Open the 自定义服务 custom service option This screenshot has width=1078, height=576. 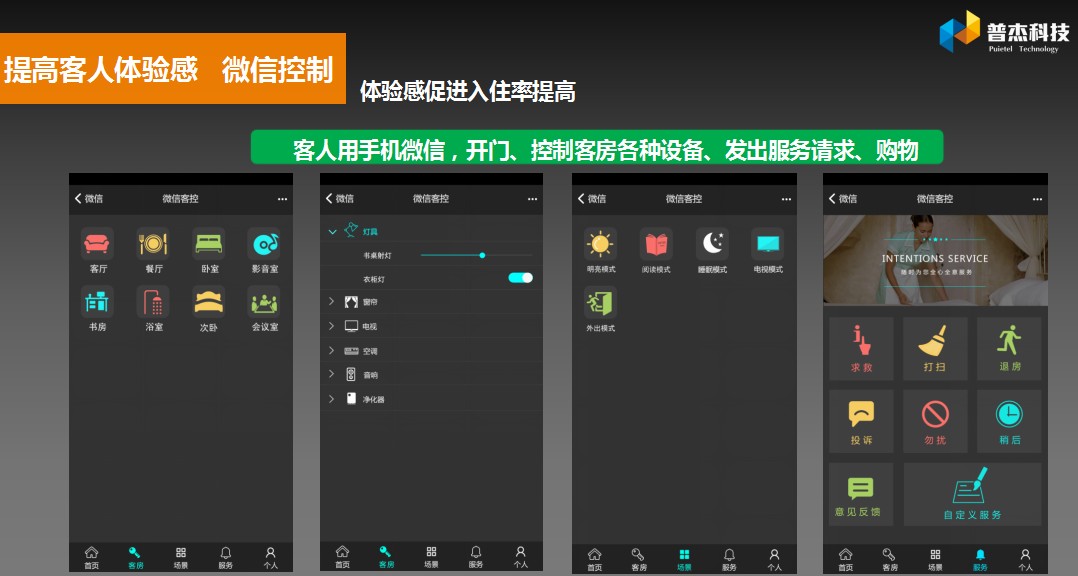click(971, 493)
